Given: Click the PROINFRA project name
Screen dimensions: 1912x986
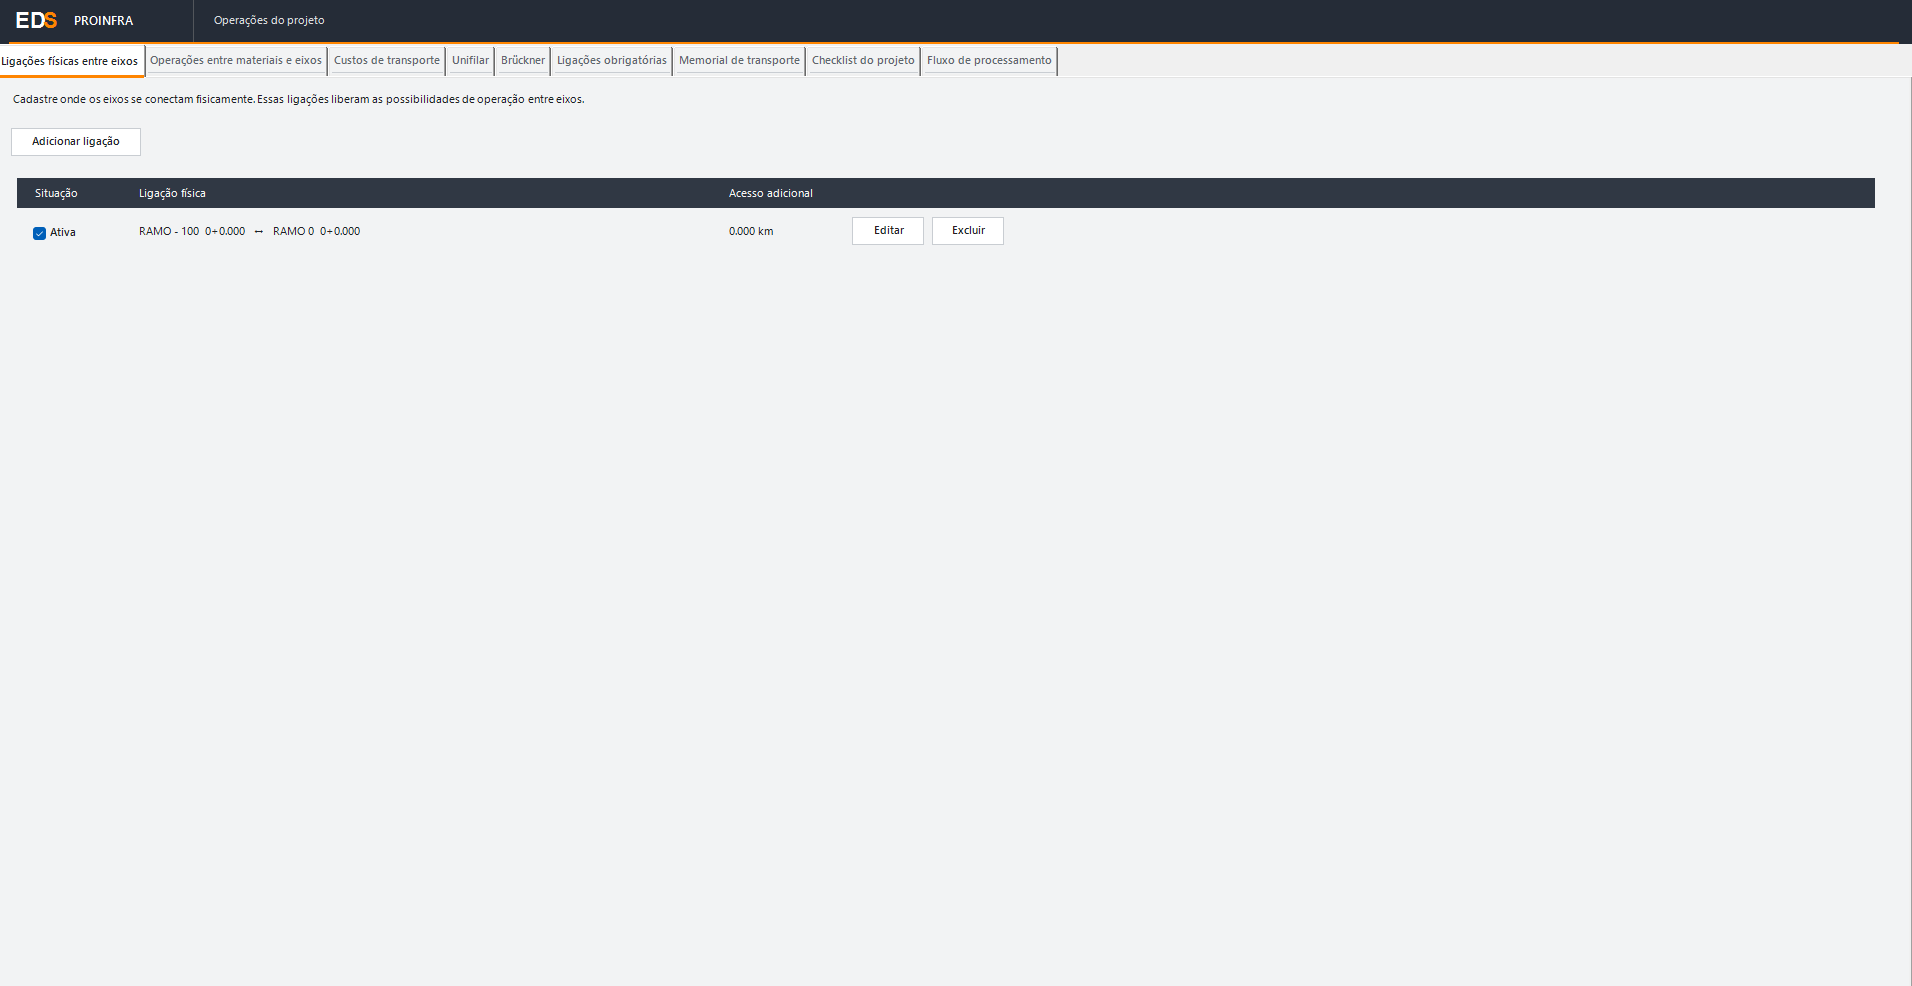Looking at the screenshot, I should (103, 21).
